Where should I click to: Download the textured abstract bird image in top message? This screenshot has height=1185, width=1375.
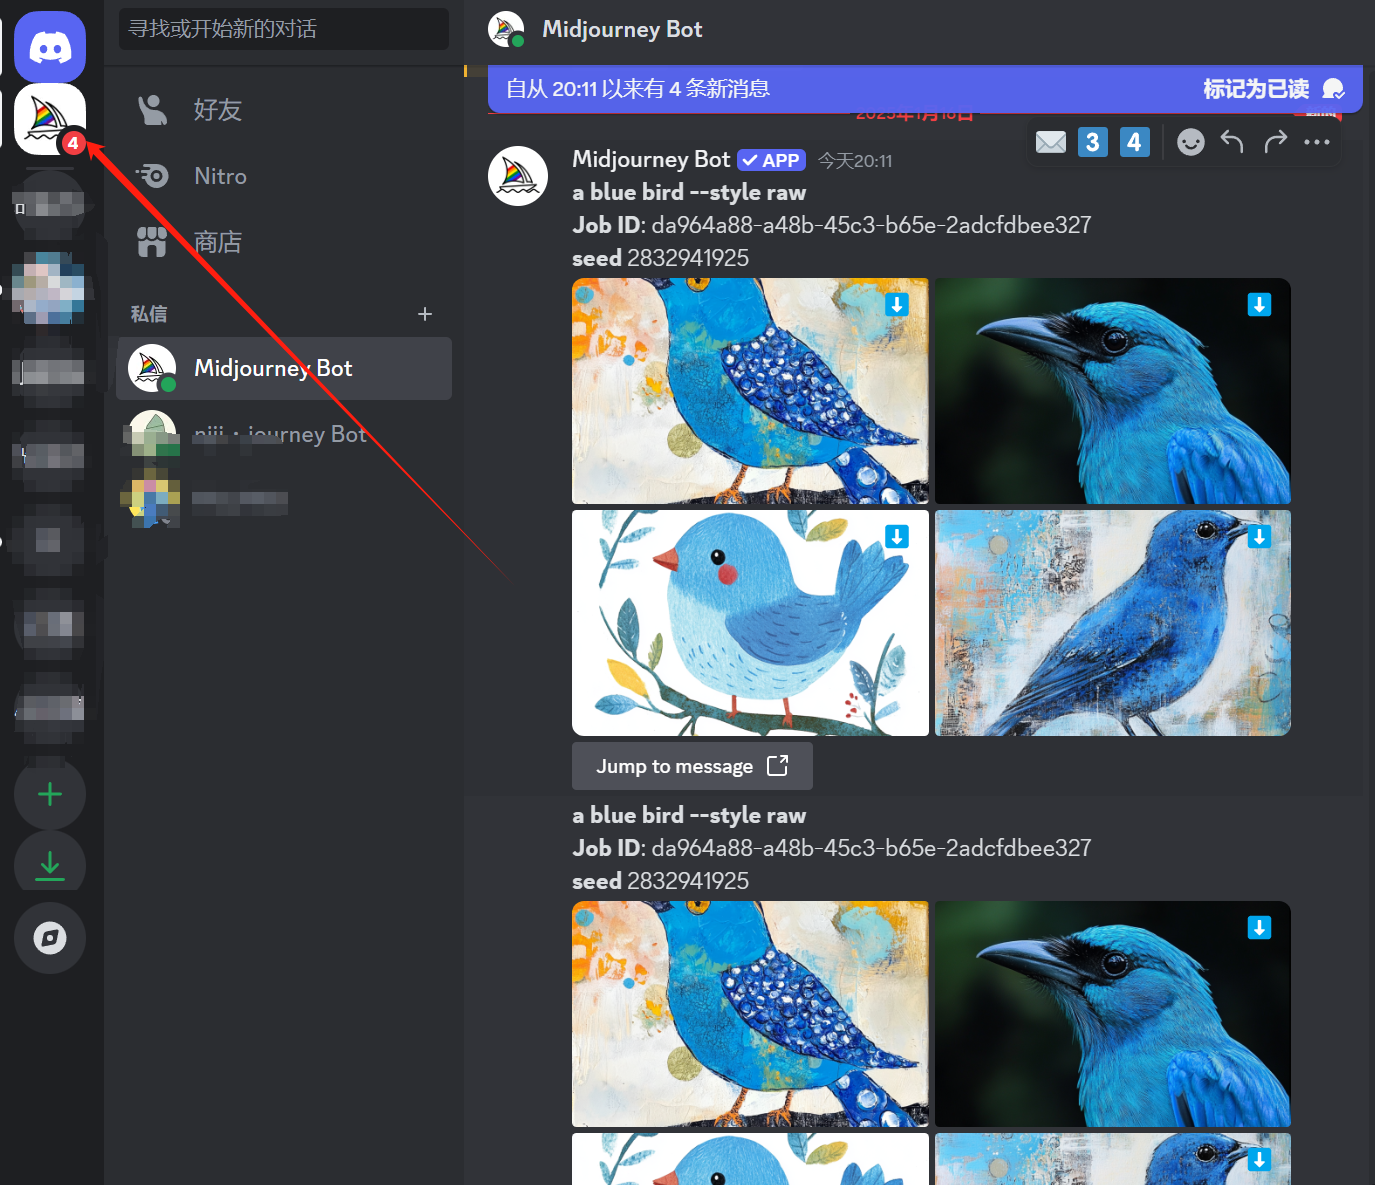pos(1259,537)
